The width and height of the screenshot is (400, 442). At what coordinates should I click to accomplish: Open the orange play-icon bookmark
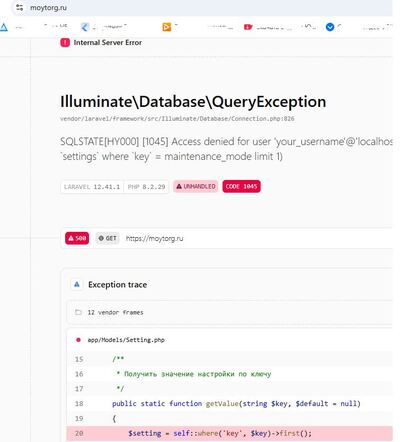(167, 27)
